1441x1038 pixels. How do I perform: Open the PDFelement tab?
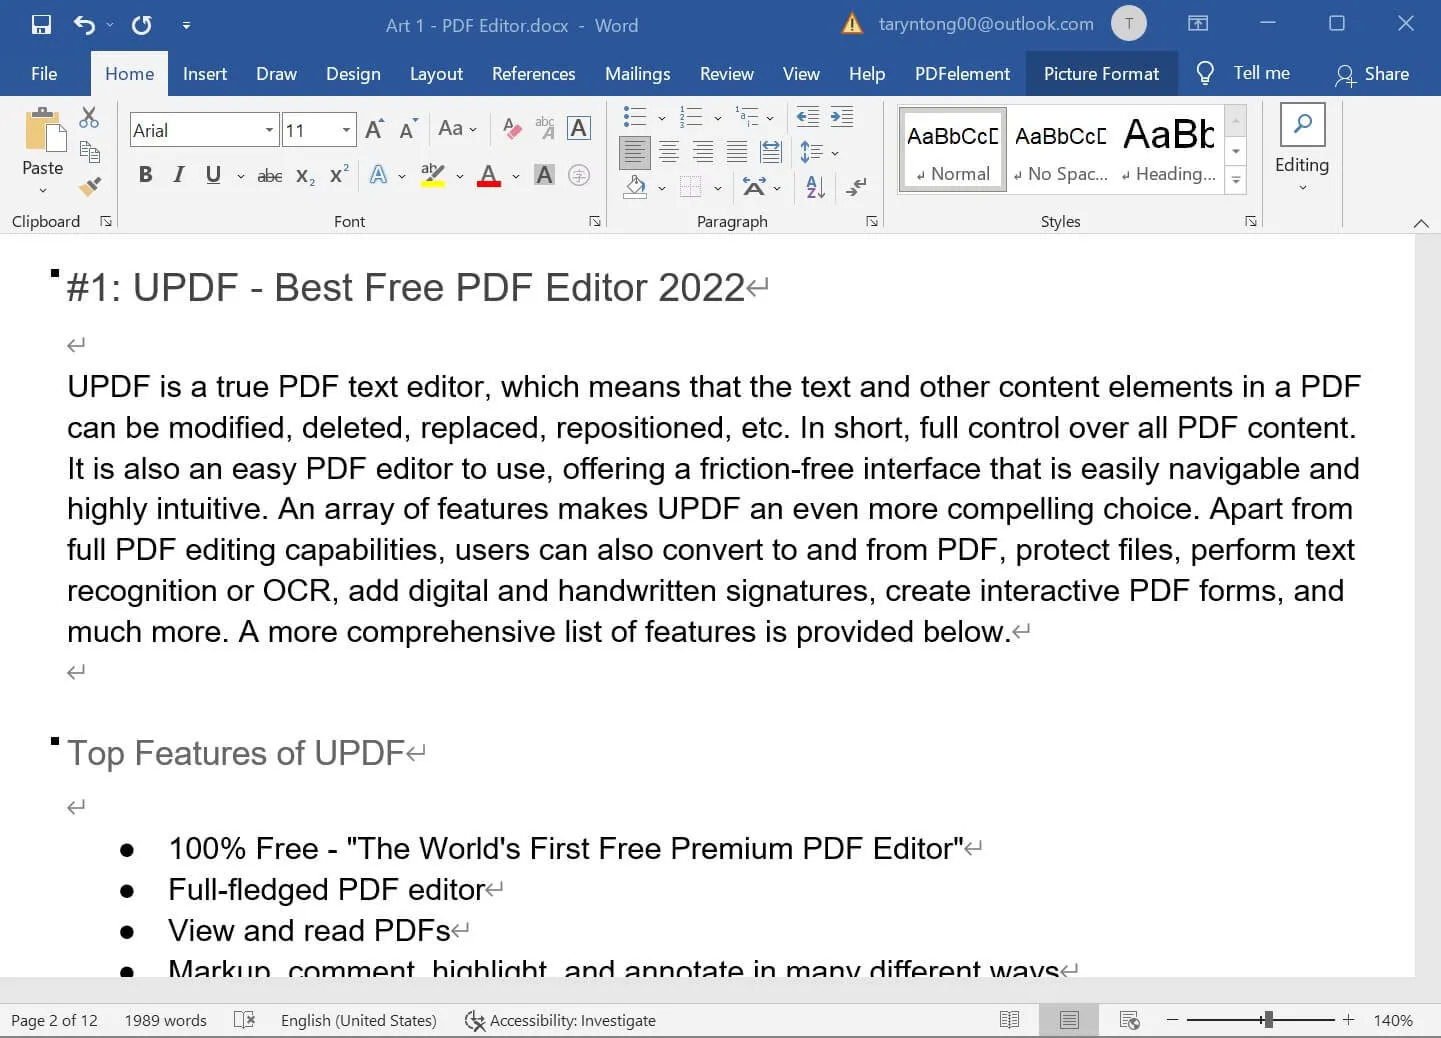(962, 74)
